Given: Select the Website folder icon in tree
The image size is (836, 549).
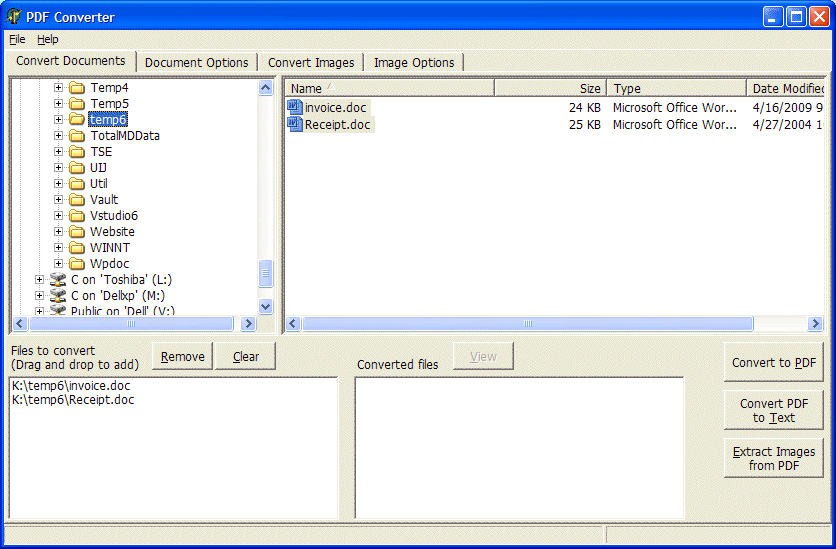Looking at the screenshot, I should [x=77, y=232].
